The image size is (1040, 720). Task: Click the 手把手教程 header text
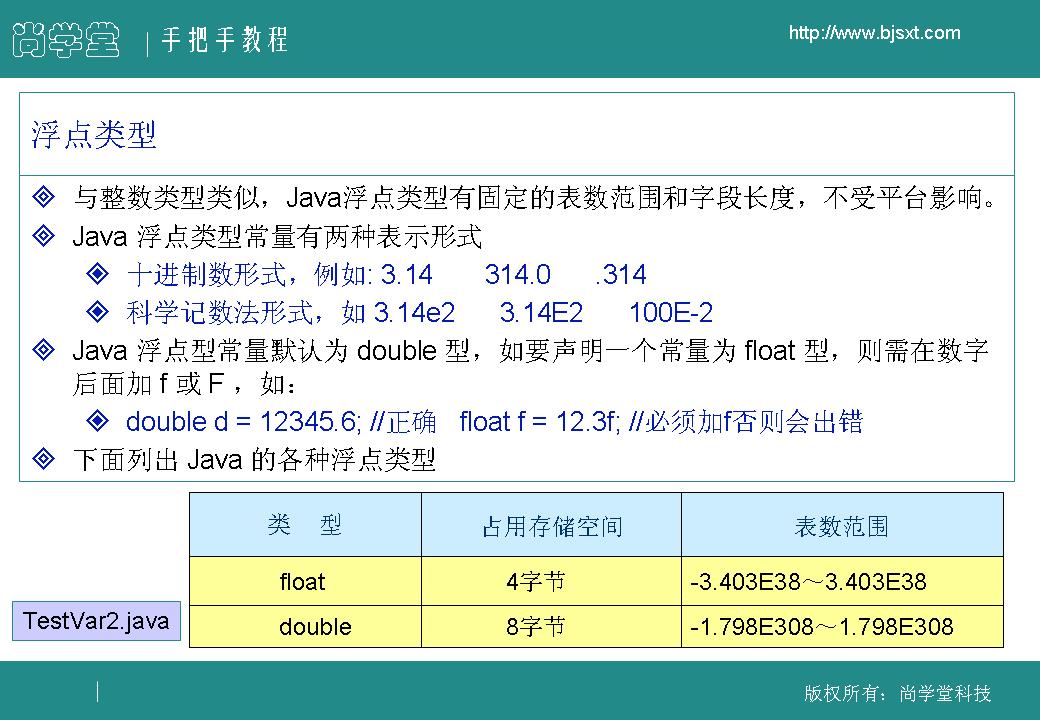click(x=224, y=40)
